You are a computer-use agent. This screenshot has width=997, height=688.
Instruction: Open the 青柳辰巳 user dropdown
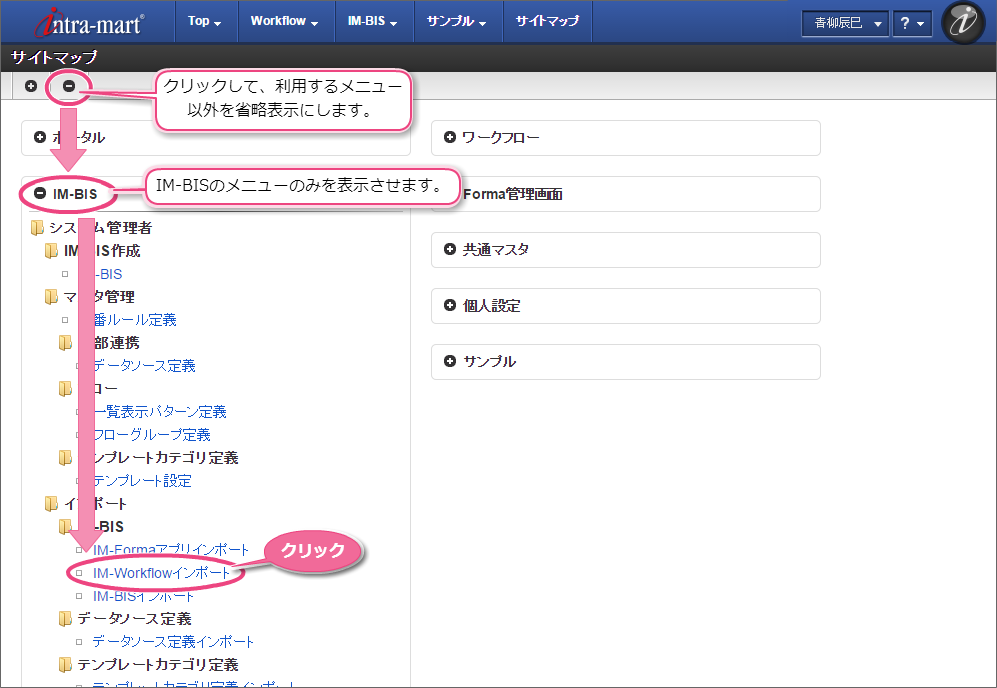tap(845, 24)
